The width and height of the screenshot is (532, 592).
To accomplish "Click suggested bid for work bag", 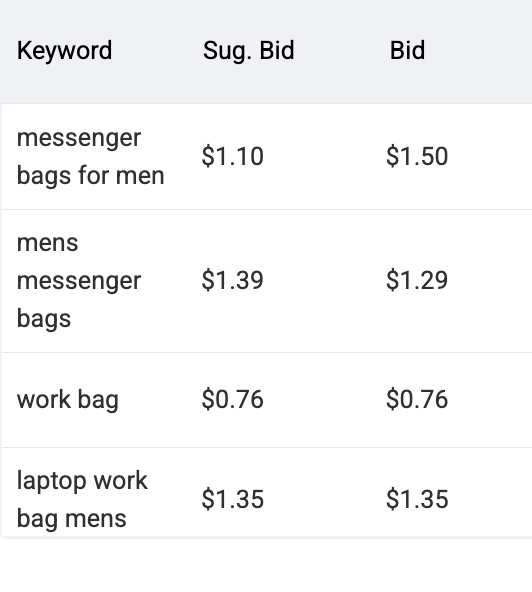I will [x=233, y=399].
